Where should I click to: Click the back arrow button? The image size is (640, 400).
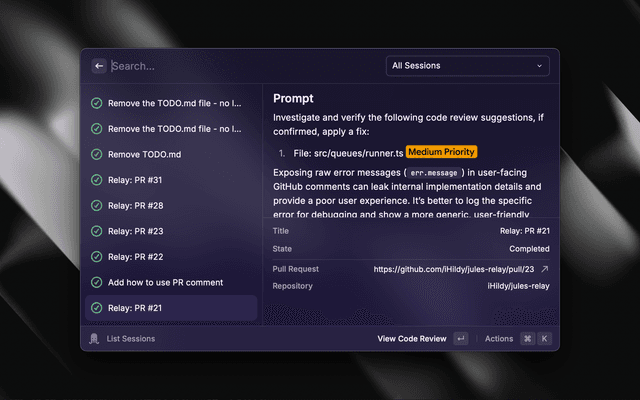pos(98,66)
